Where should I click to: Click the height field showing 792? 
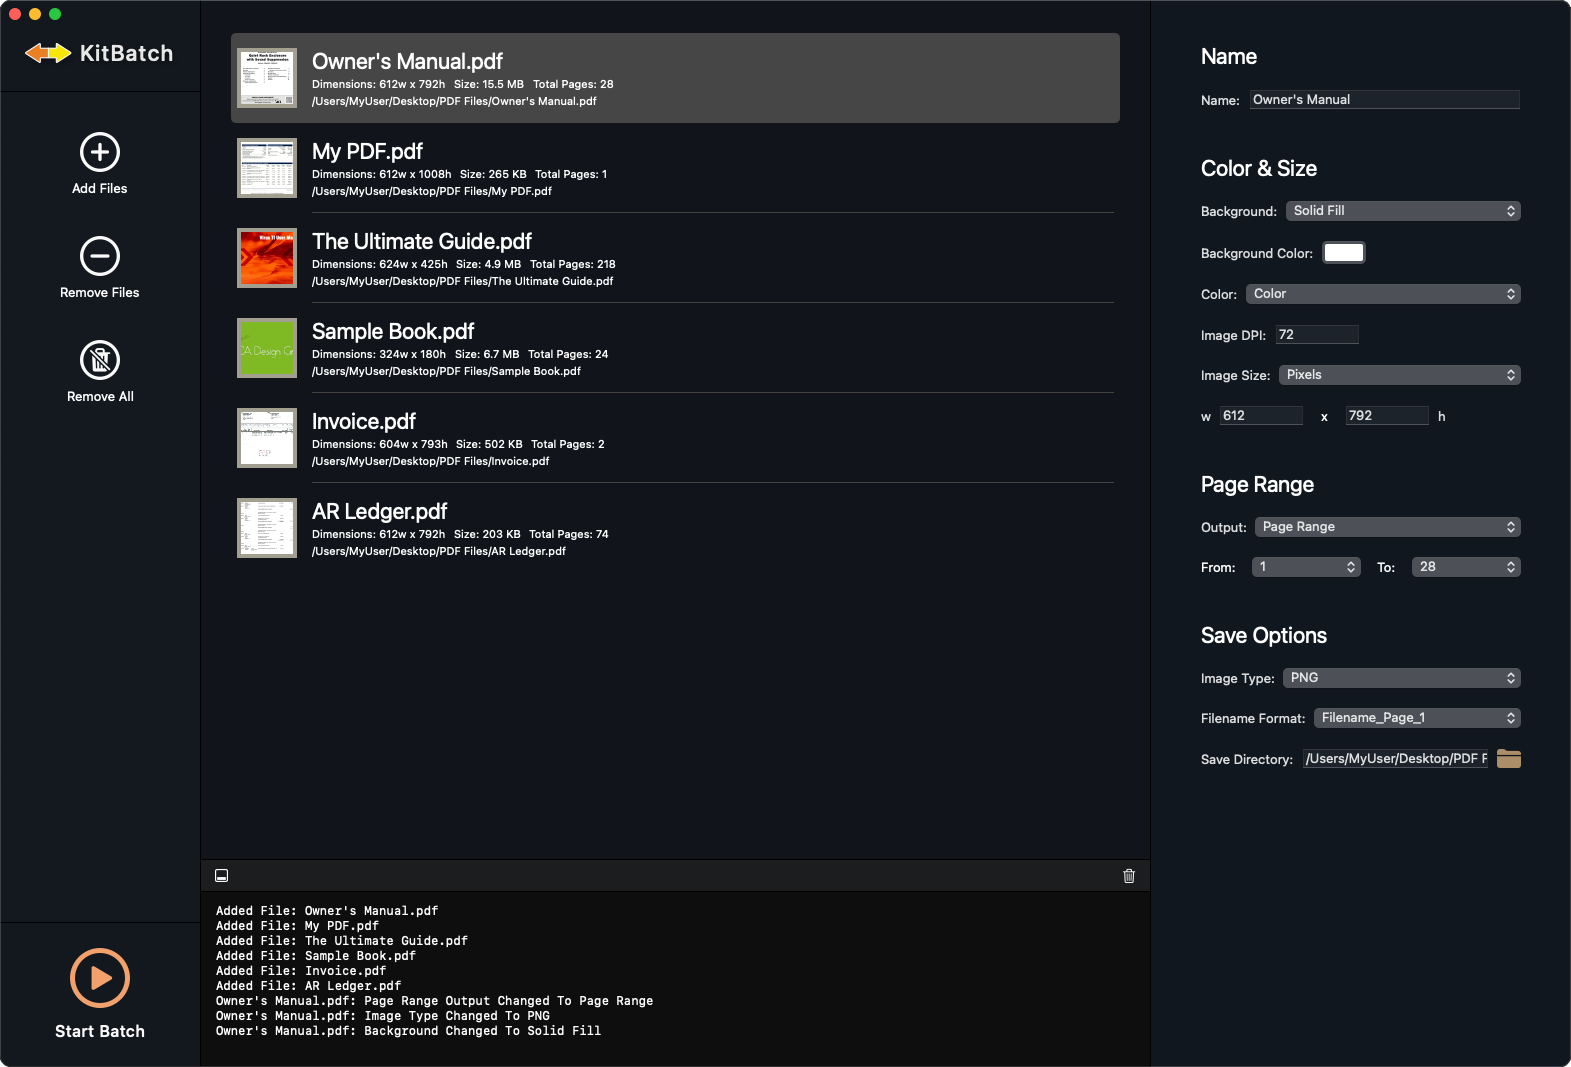click(x=1387, y=416)
